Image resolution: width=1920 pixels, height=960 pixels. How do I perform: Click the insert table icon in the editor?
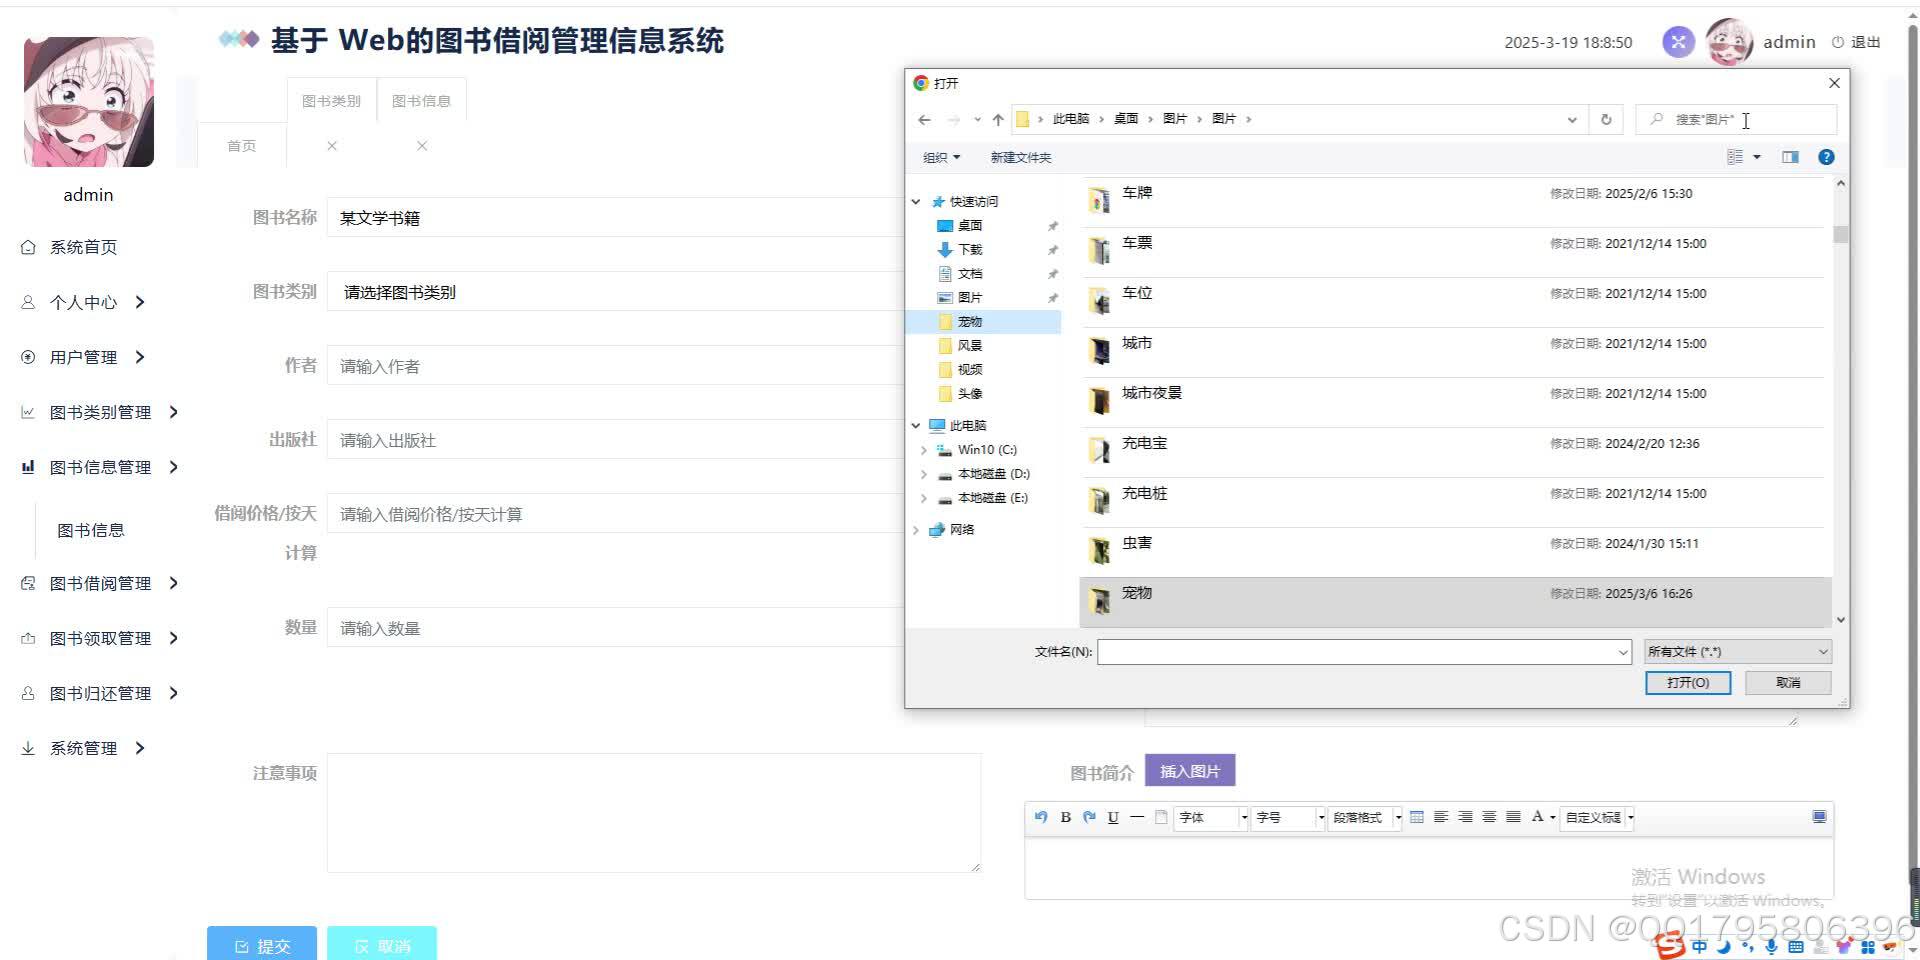click(1417, 817)
